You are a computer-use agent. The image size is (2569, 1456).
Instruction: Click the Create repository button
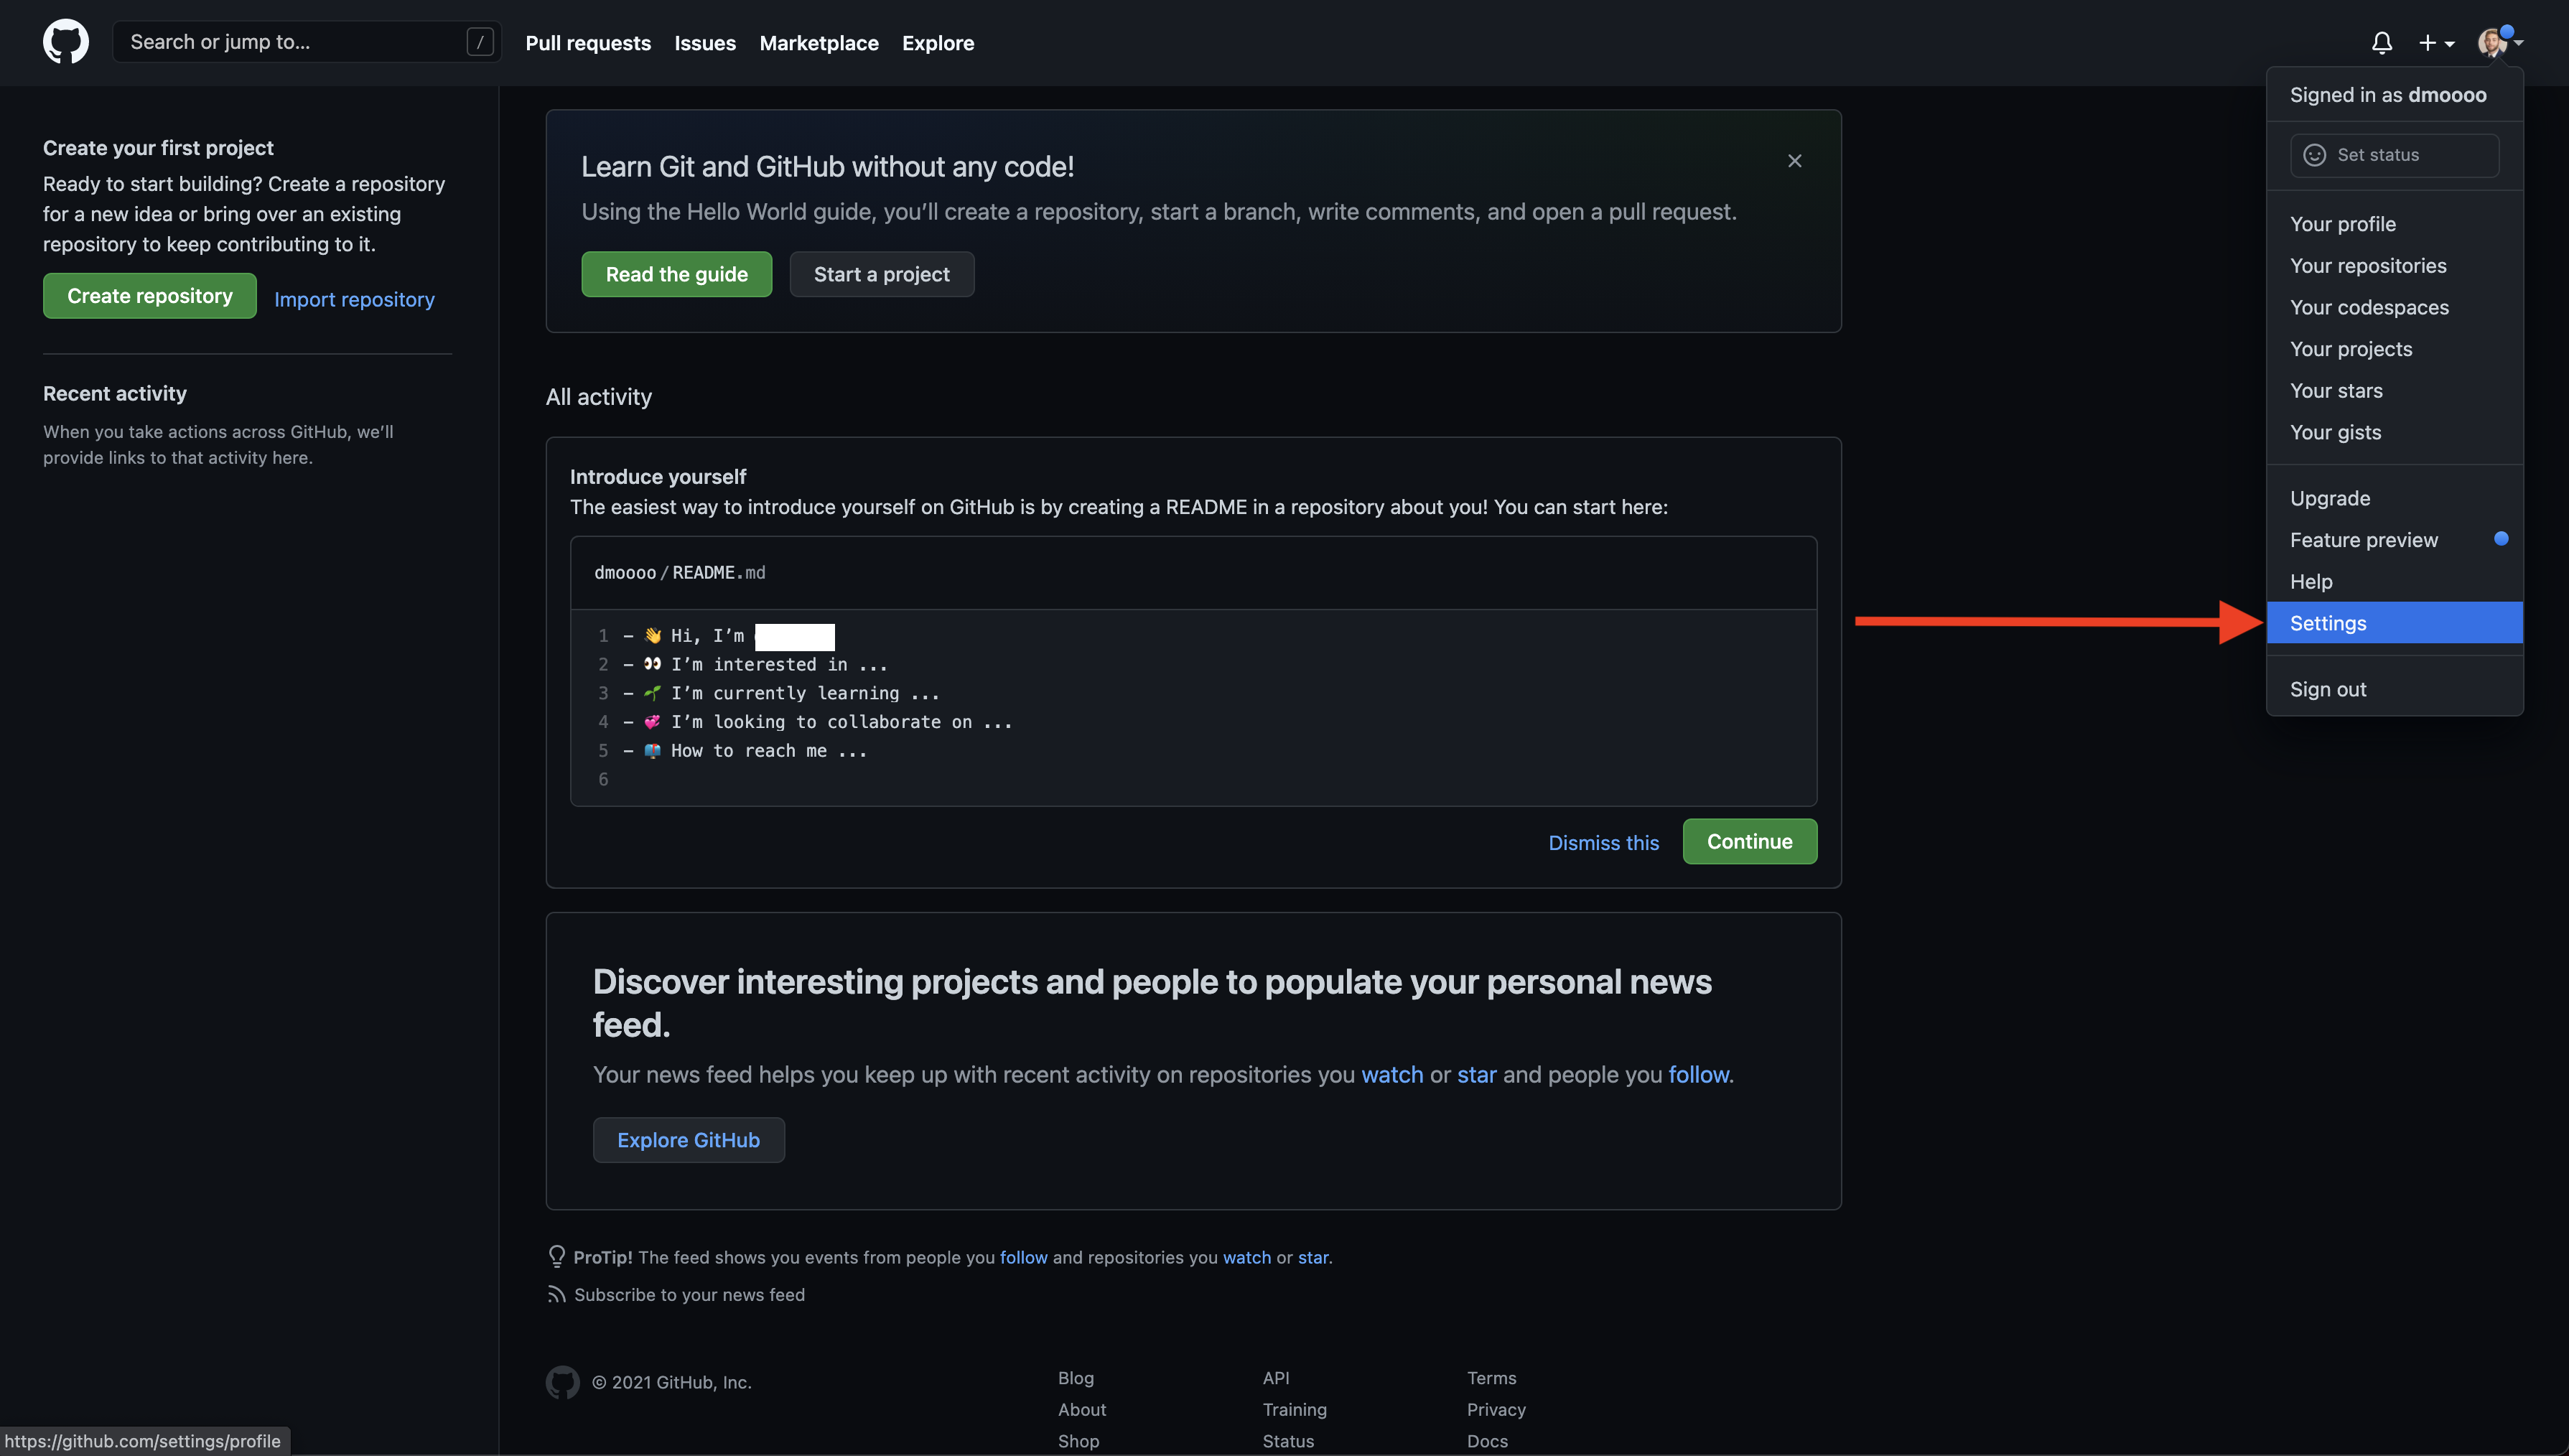click(x=150, y=296)
